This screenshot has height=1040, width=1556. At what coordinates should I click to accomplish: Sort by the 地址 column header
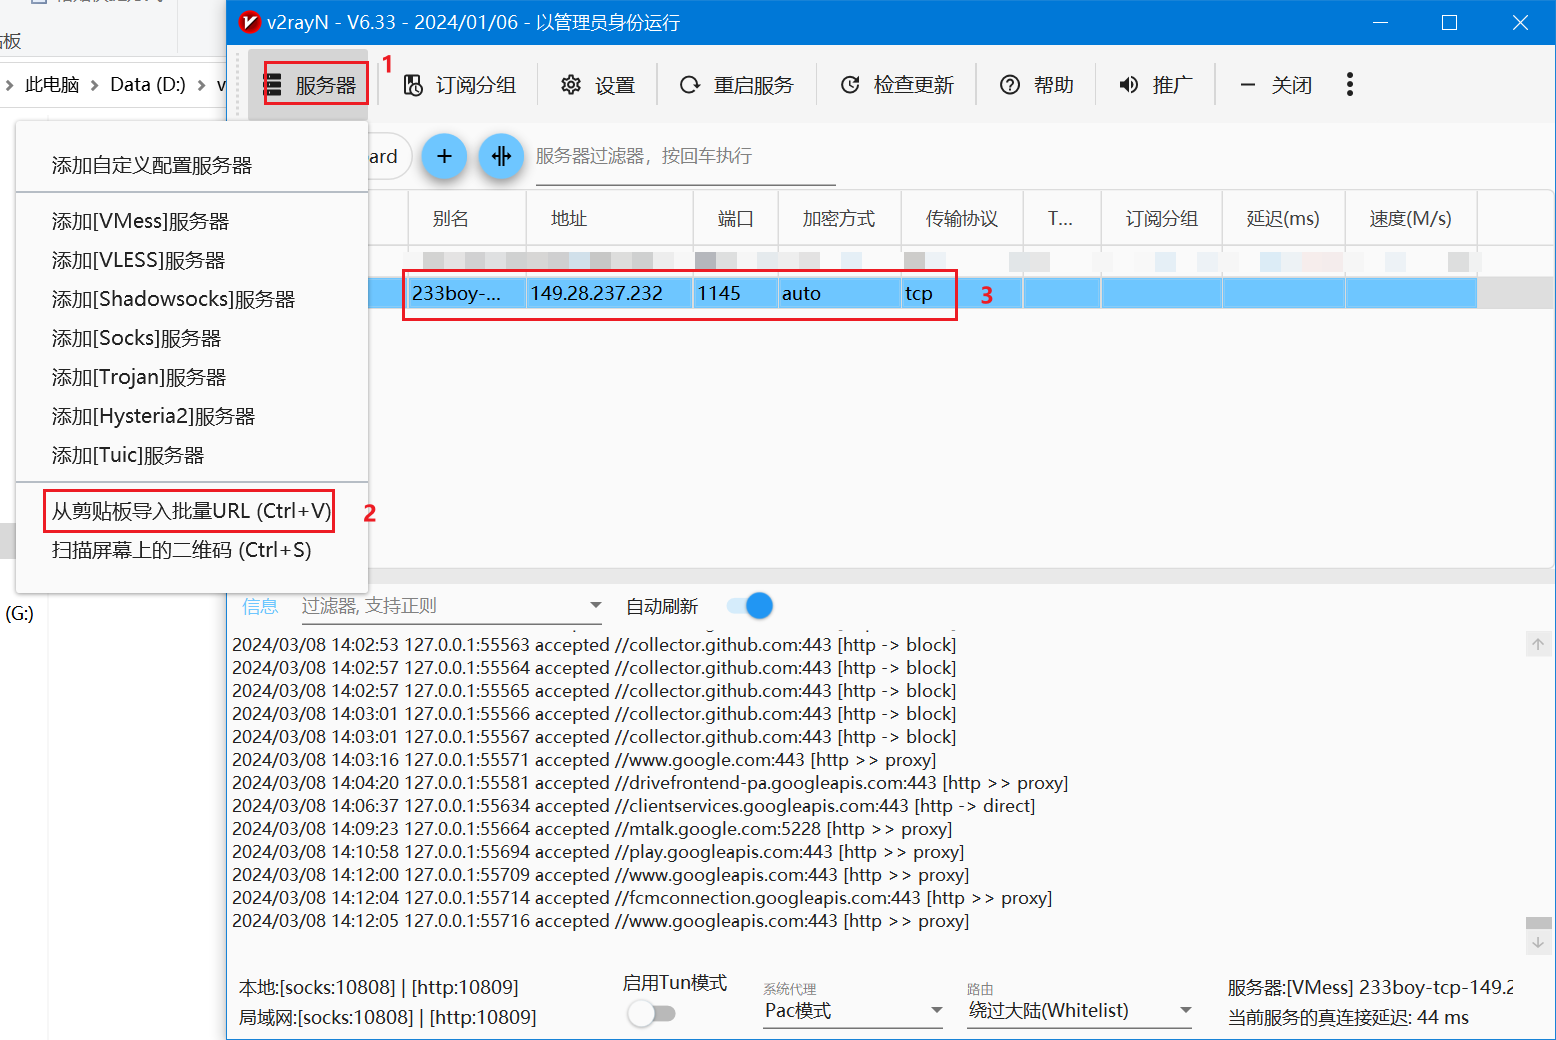610,218
